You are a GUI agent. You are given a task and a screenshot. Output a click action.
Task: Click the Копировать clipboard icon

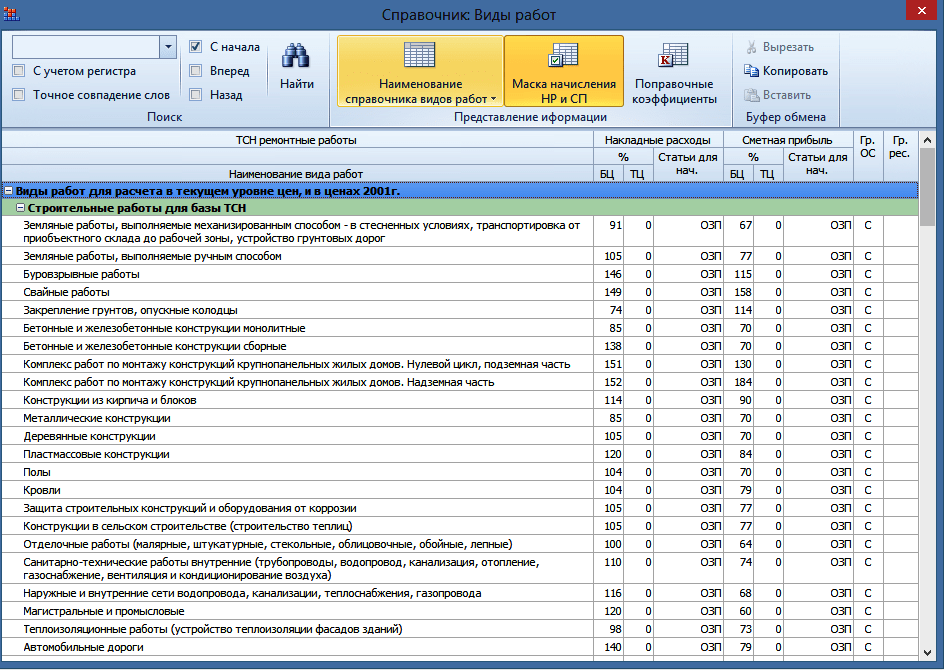751,71
